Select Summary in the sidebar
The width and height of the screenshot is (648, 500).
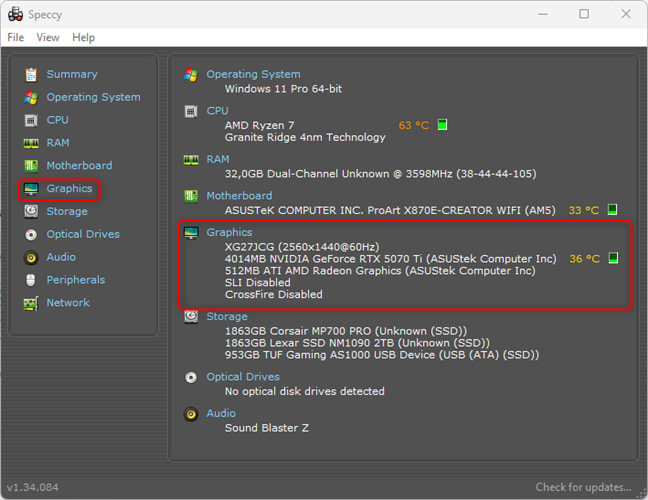pyautogui.click(x=72, y=74)
